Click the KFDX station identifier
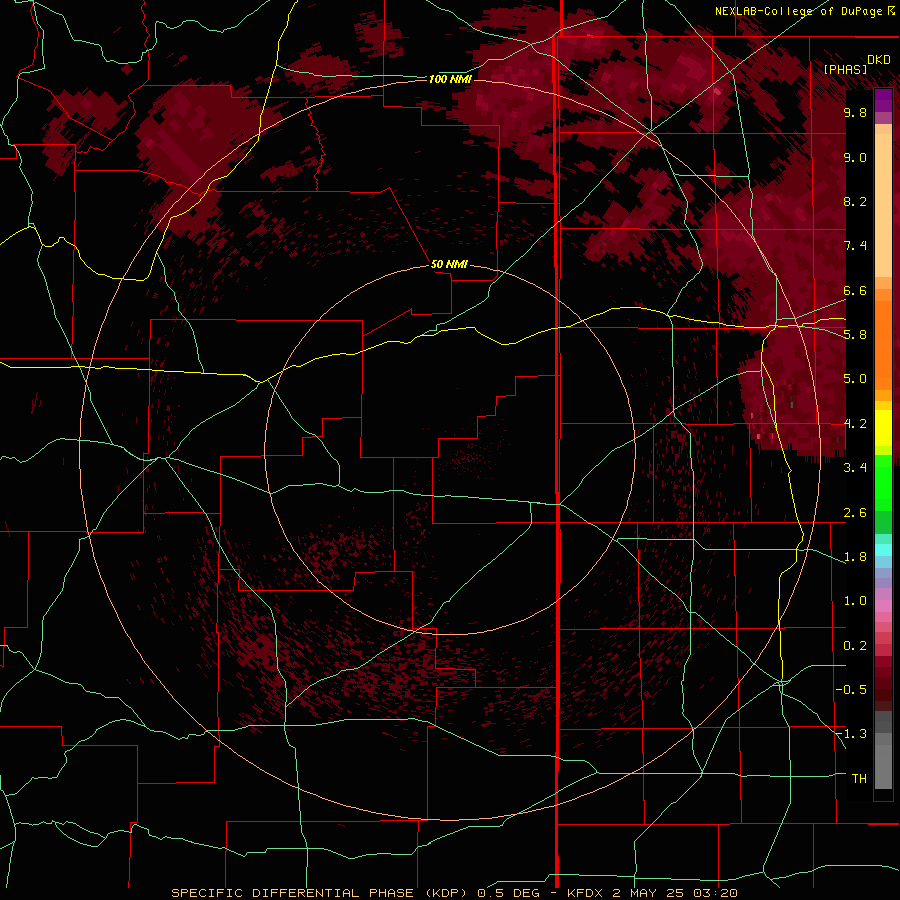This screenshot has height=900, width=900. coord(585,893)
